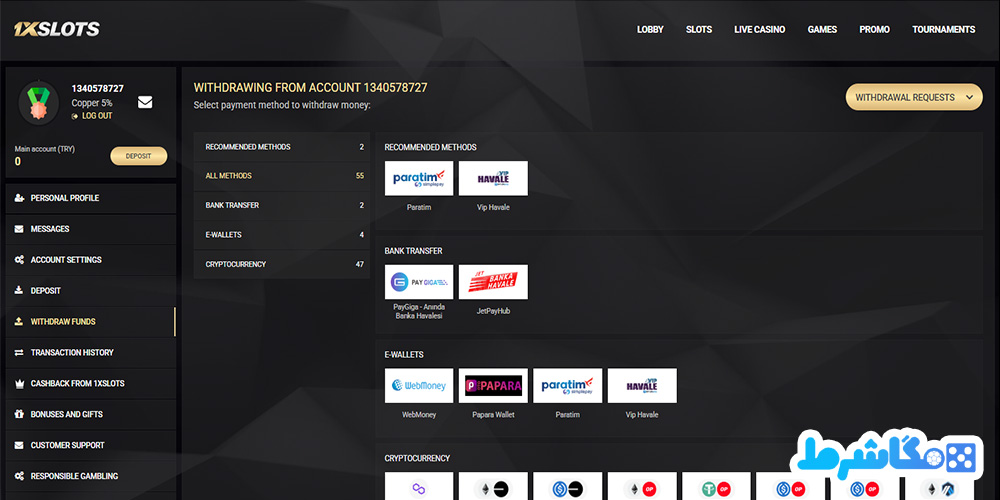Choose the Ethereum Arbitrum cryptocurrency tile
The width and height of the screenshot is (1000, 500).
939,486
